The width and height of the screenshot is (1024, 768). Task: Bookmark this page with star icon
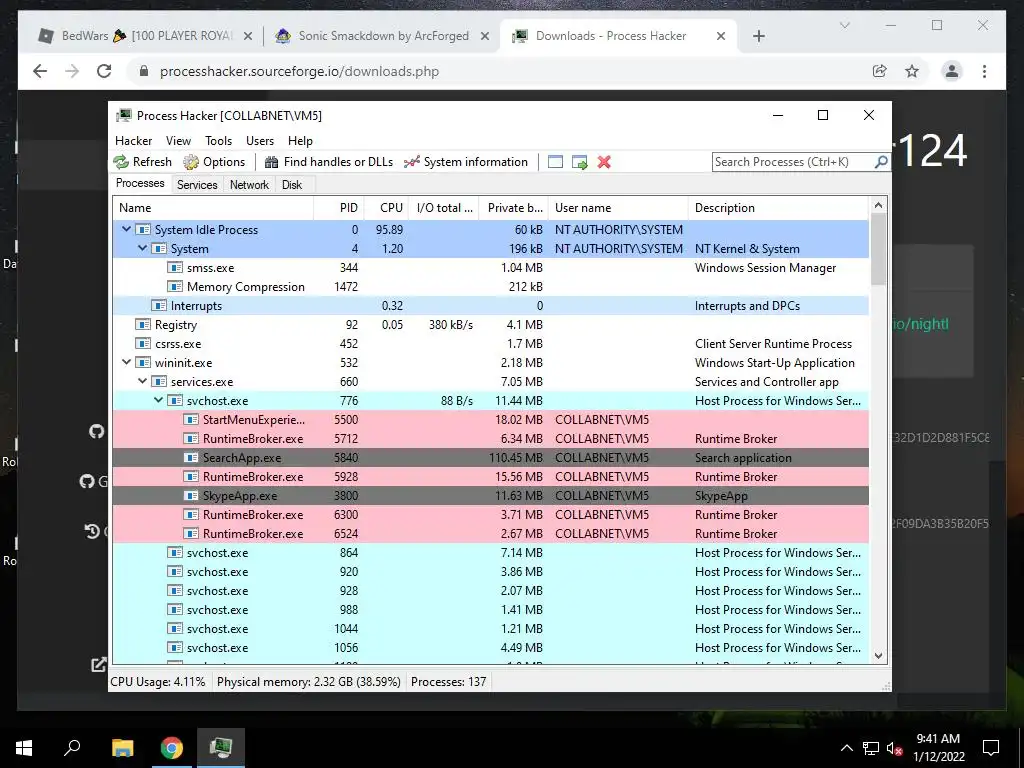point(912,71)
